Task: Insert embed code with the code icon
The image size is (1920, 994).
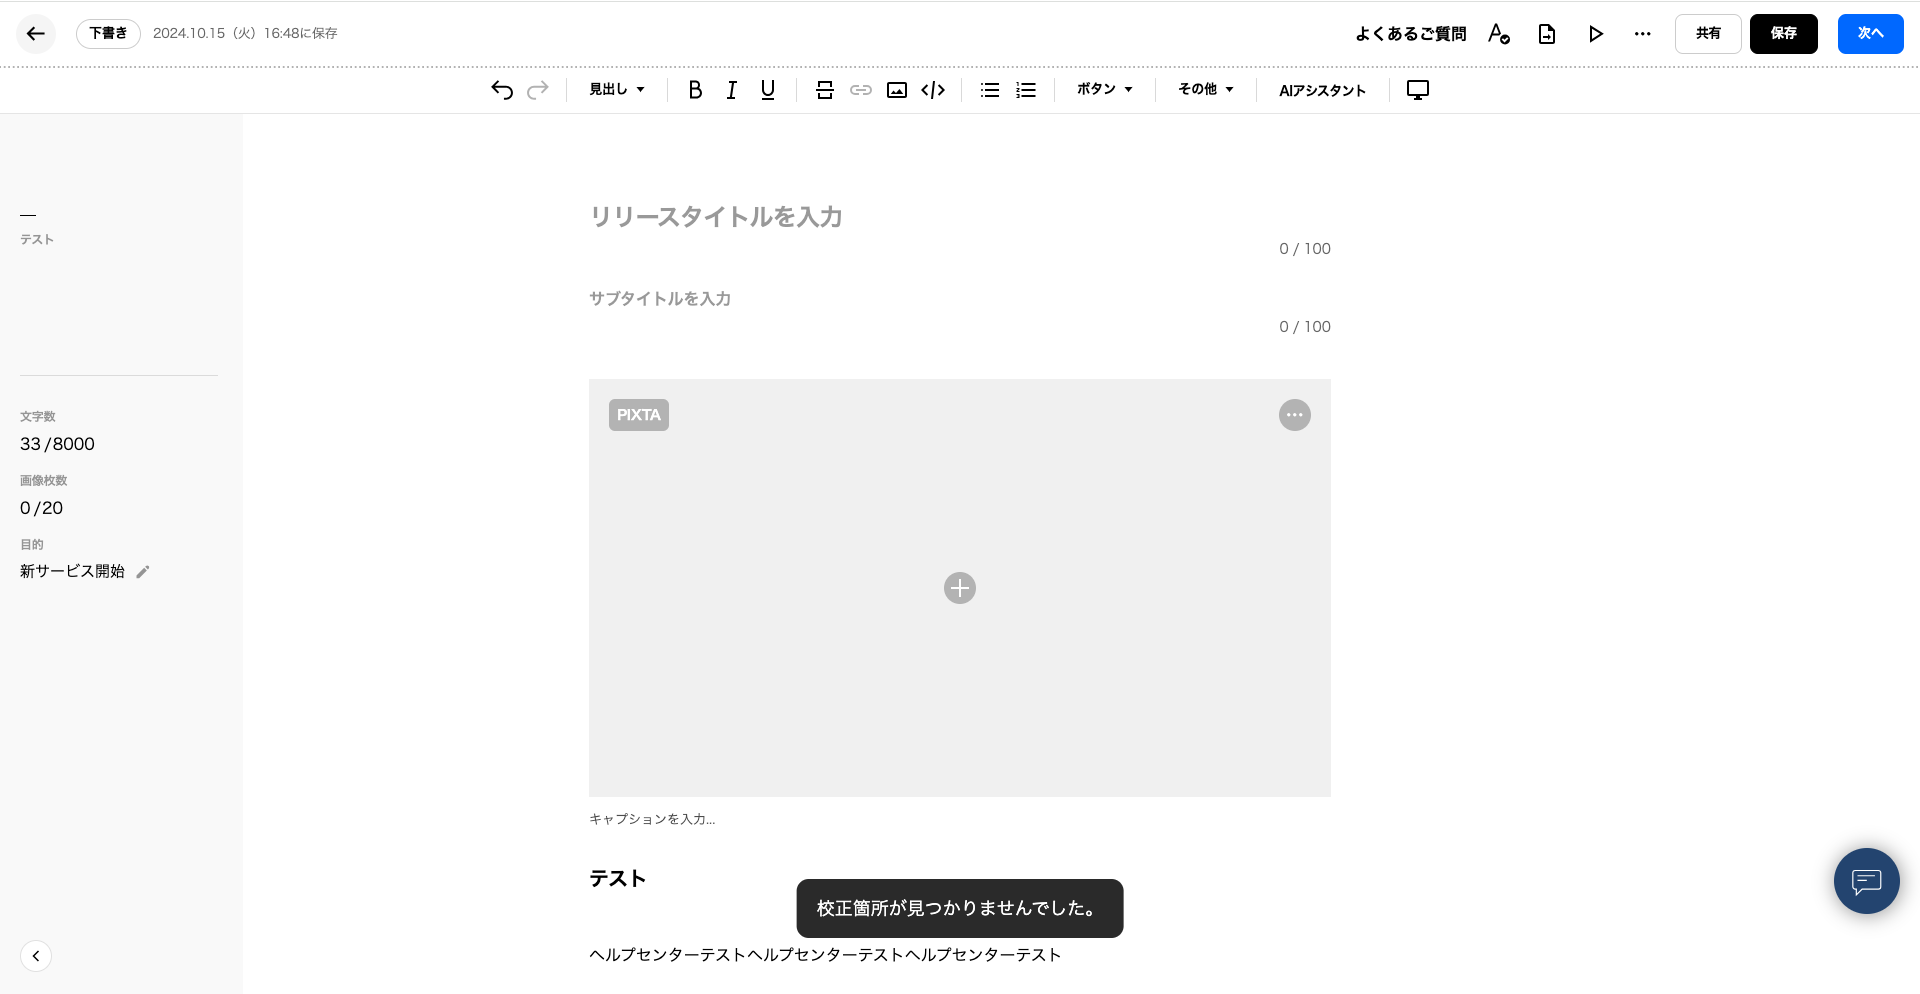Action: click(933, 90)
